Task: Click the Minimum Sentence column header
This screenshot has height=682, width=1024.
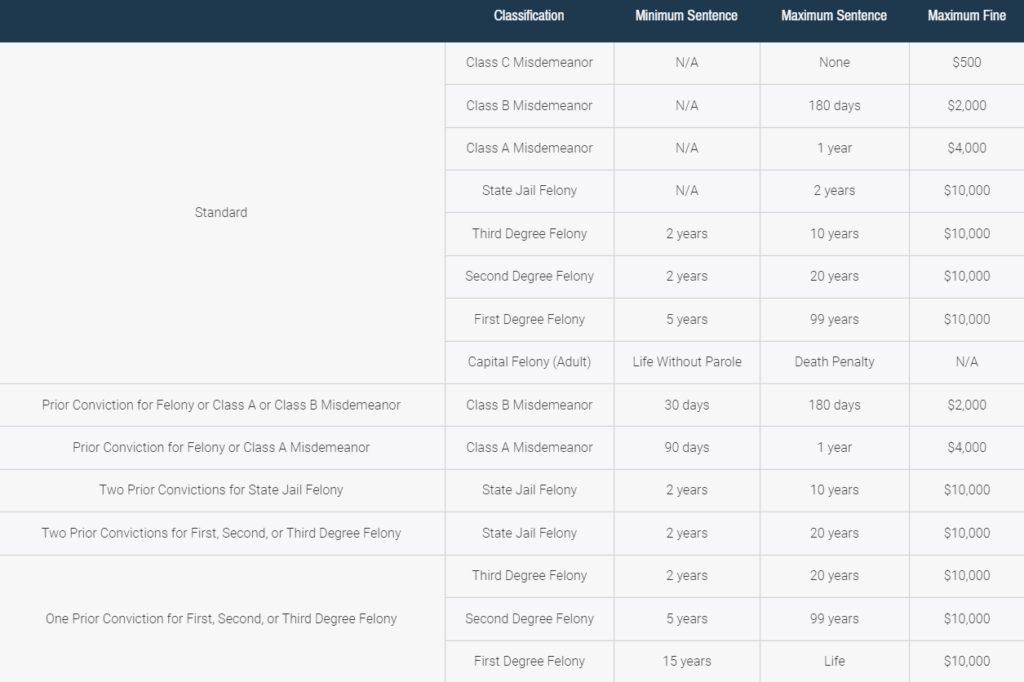Action: 686,16
